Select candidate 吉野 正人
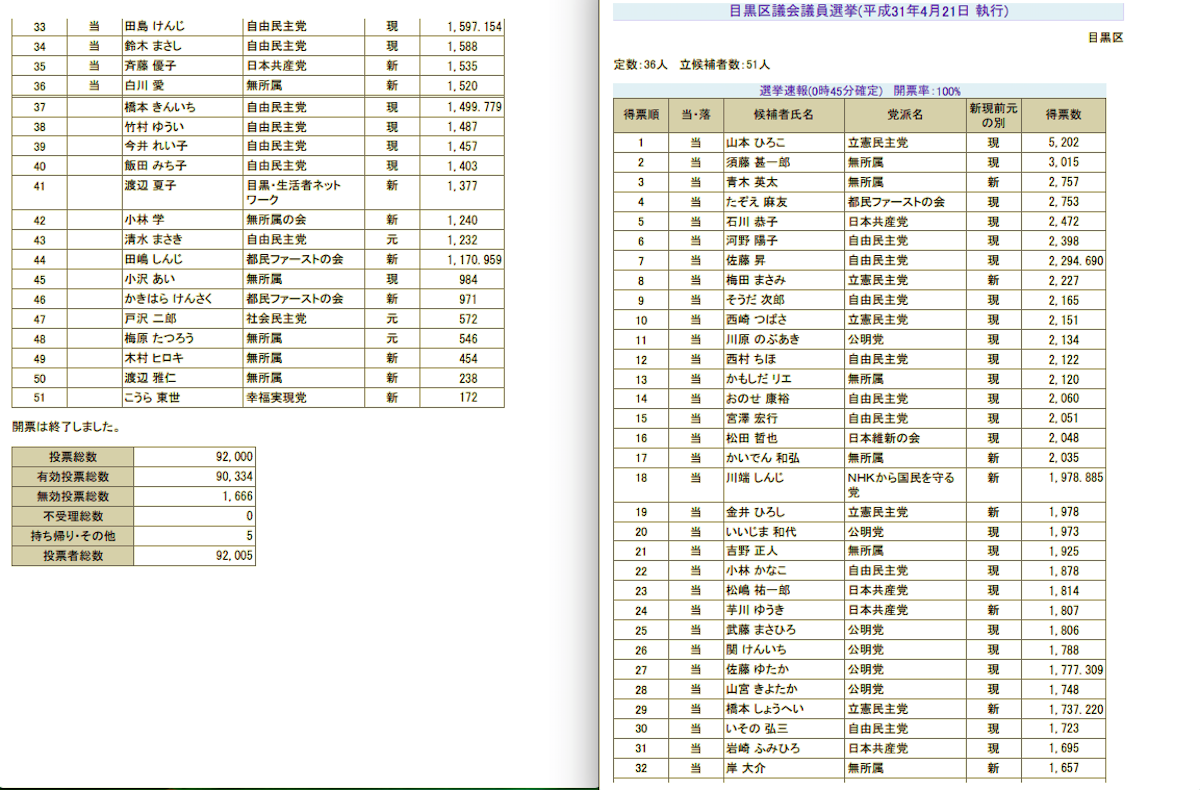 [x=752, y=551]
